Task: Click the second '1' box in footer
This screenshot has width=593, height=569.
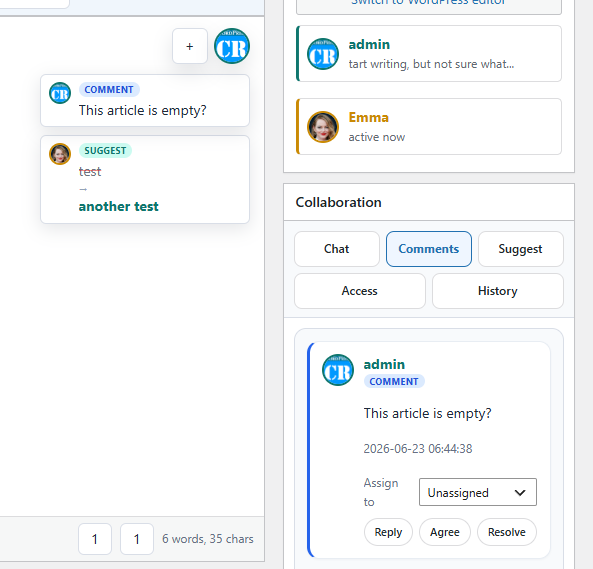Action: pos(137,539)
